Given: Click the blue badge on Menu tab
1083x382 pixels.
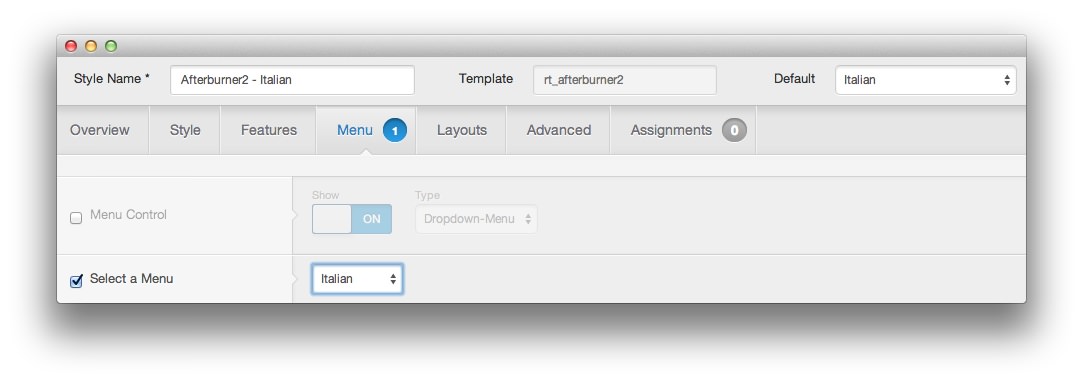Looking at the screenshot, I should [x=394, y=130].
